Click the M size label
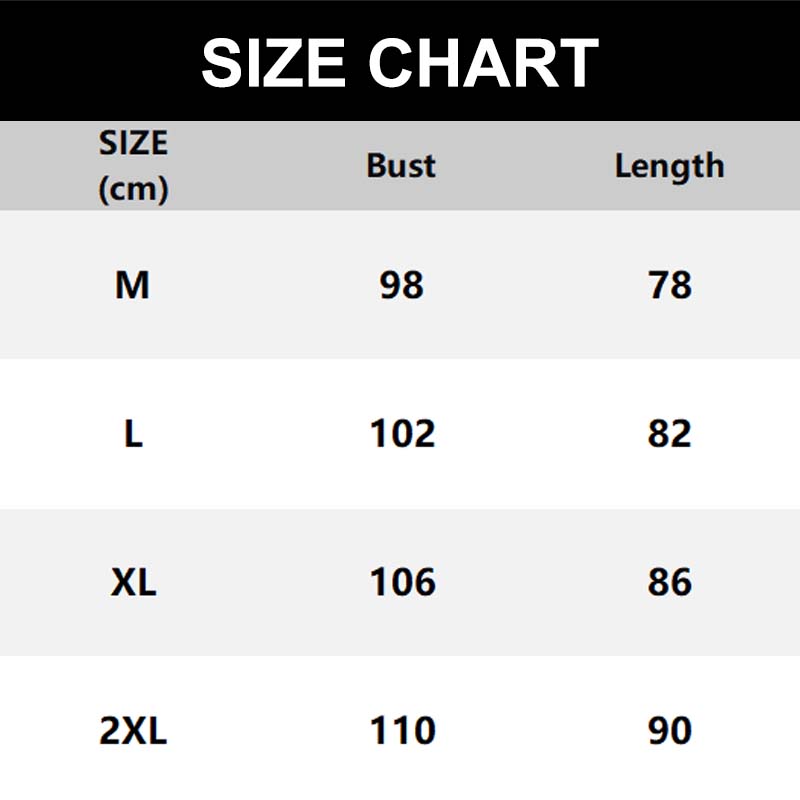 pos(133,286)
